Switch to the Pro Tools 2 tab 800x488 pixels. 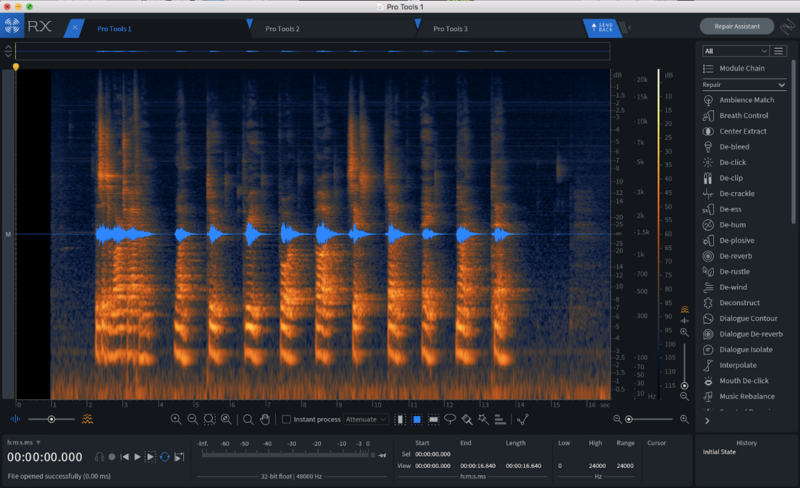(282, 29)
